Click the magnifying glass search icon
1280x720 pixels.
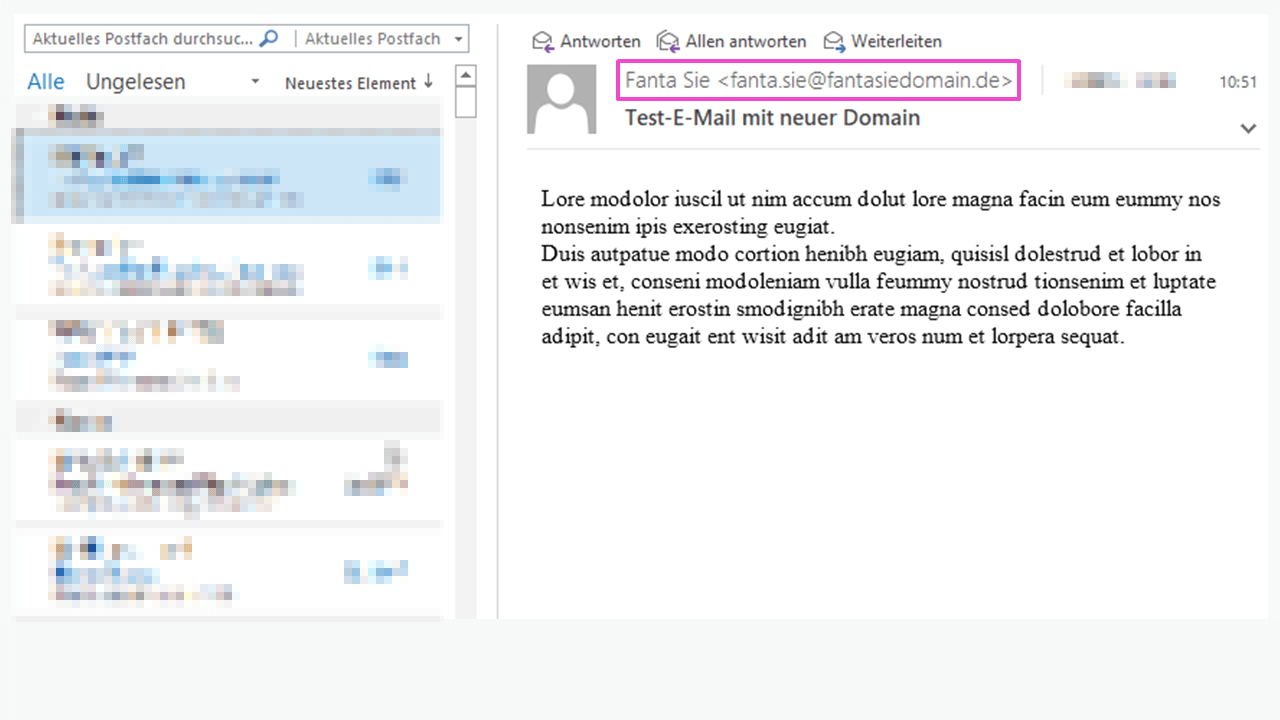(269, 39)
